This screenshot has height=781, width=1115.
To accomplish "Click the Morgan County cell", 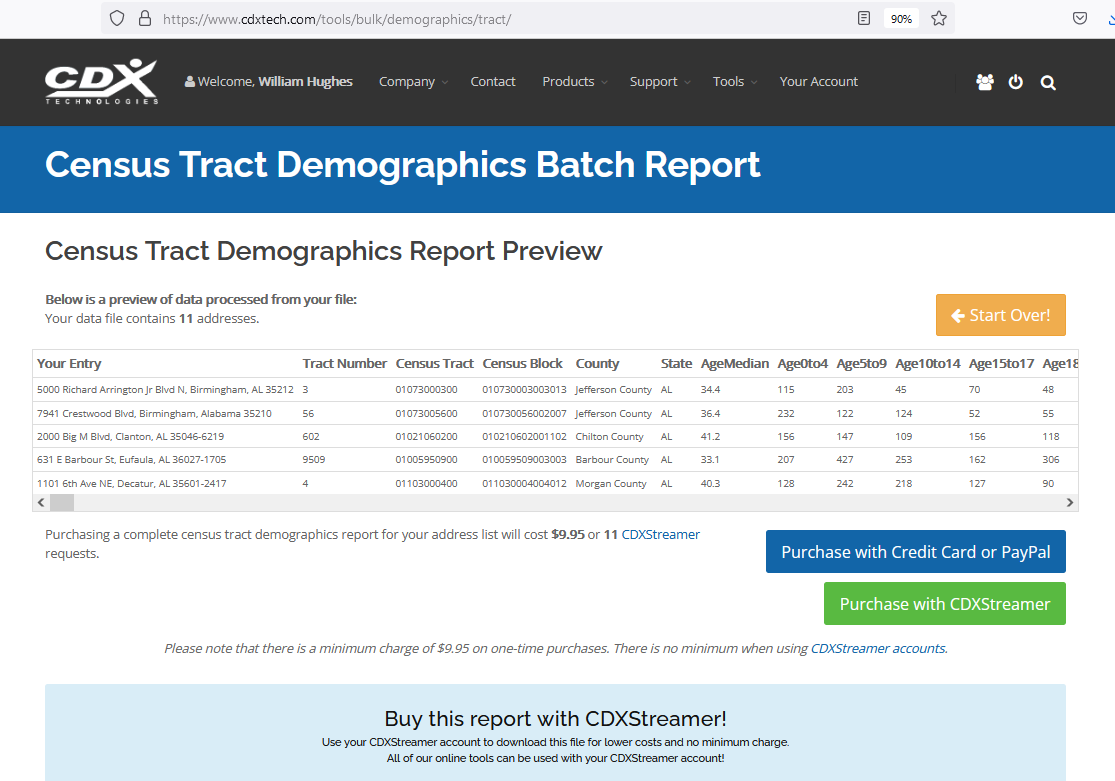I will coord(611,484).
